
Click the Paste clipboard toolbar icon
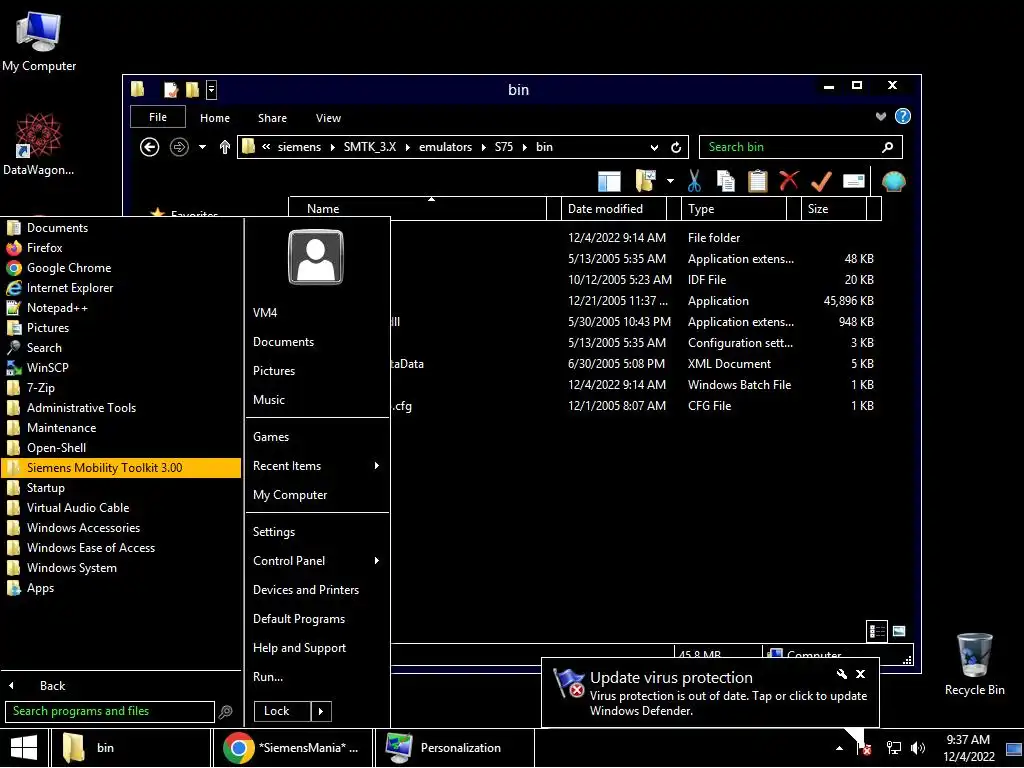pyautogui.click(x=758, y=181)
